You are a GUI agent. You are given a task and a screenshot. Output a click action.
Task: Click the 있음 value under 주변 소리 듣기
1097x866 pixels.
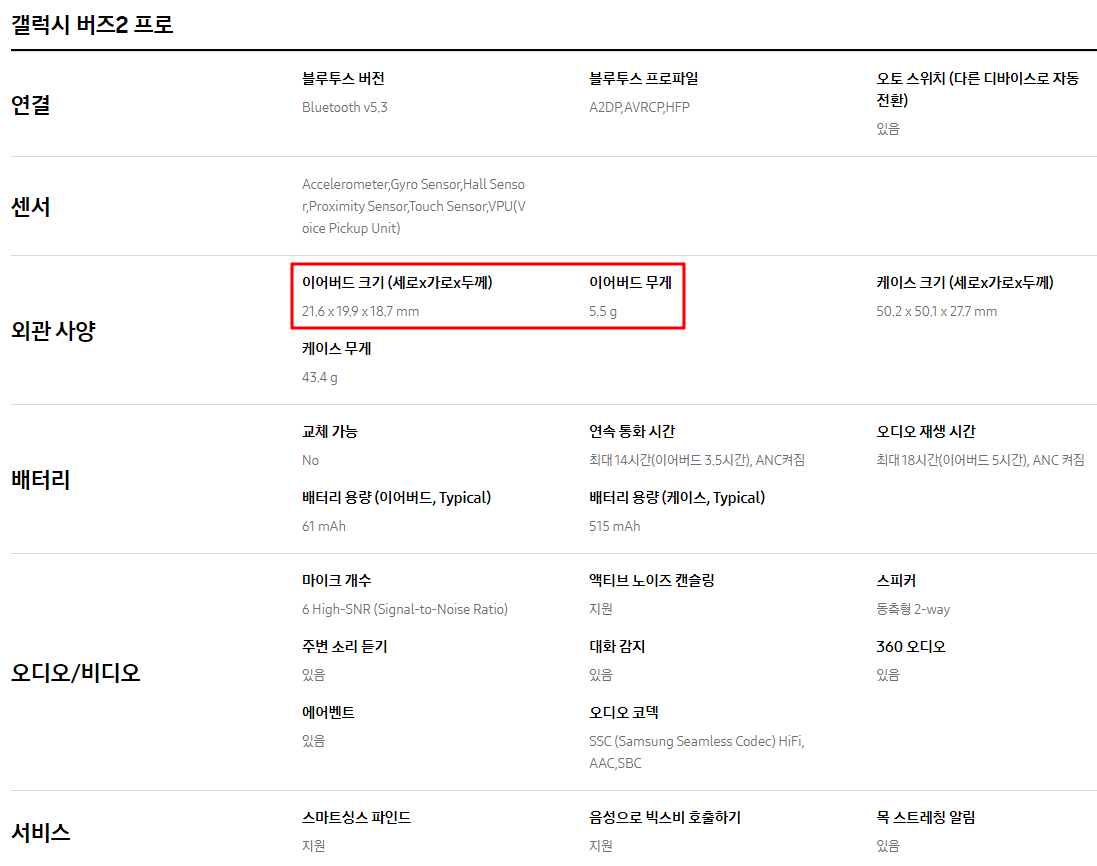[313, 675]
